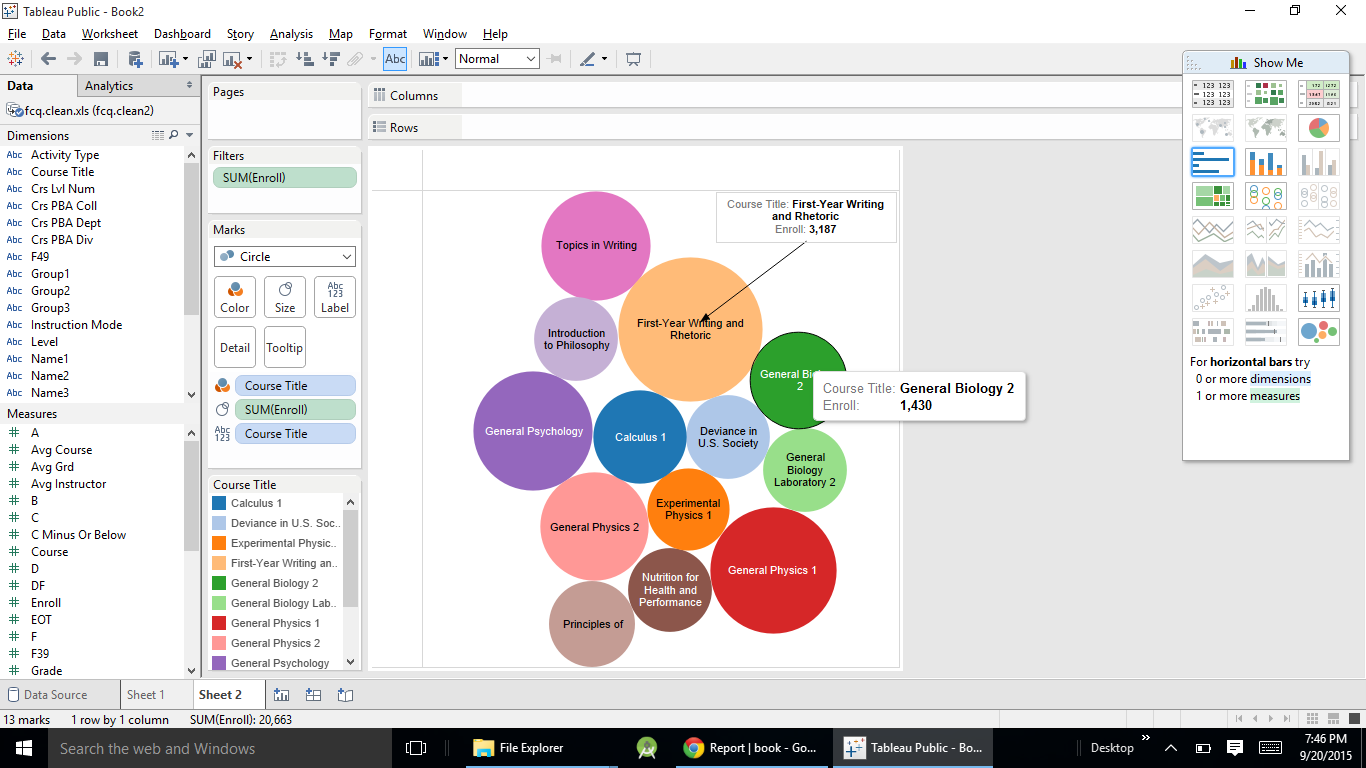This screenshot has width=1366, height=768.
Task: Click the Save disk icon in toolbar
Action: [x=101, y=59]
